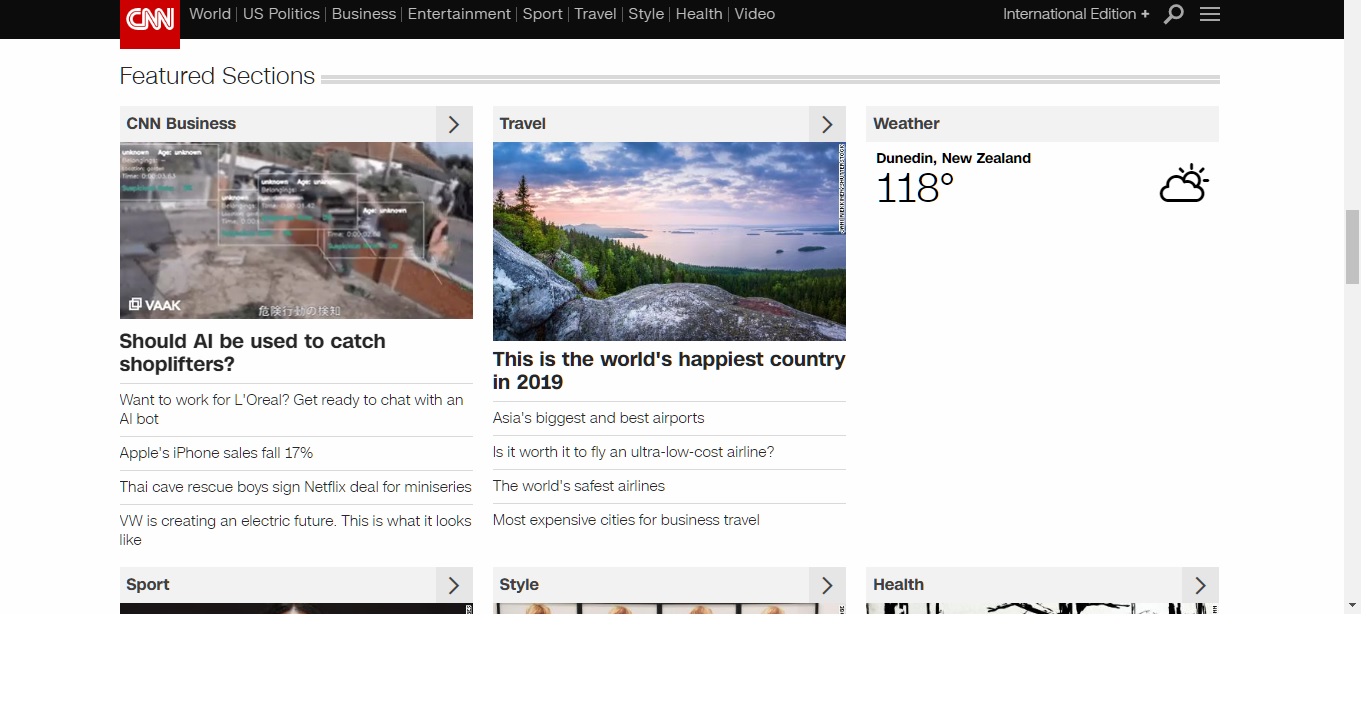The height and width of the screenshot is (728, 1366).
Task: Click scrollbar down arrow button
Action: [1352, 605]
